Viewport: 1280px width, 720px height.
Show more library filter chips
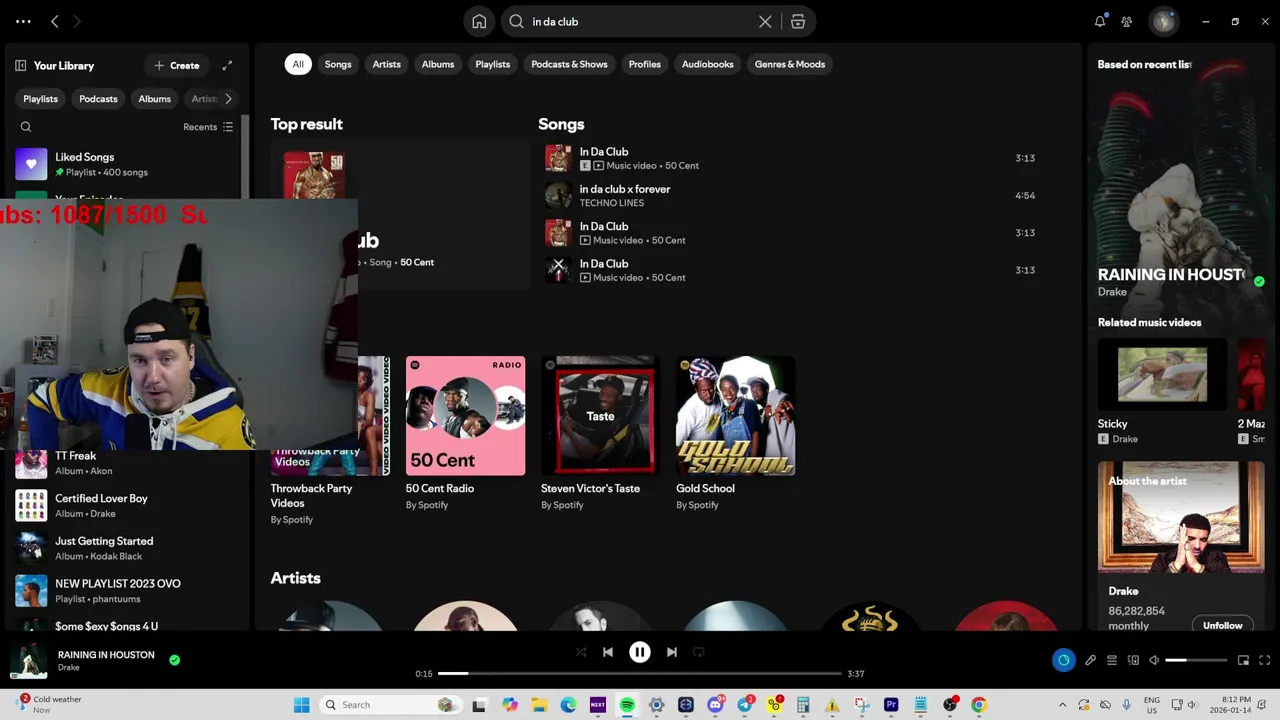click(228, 99)
